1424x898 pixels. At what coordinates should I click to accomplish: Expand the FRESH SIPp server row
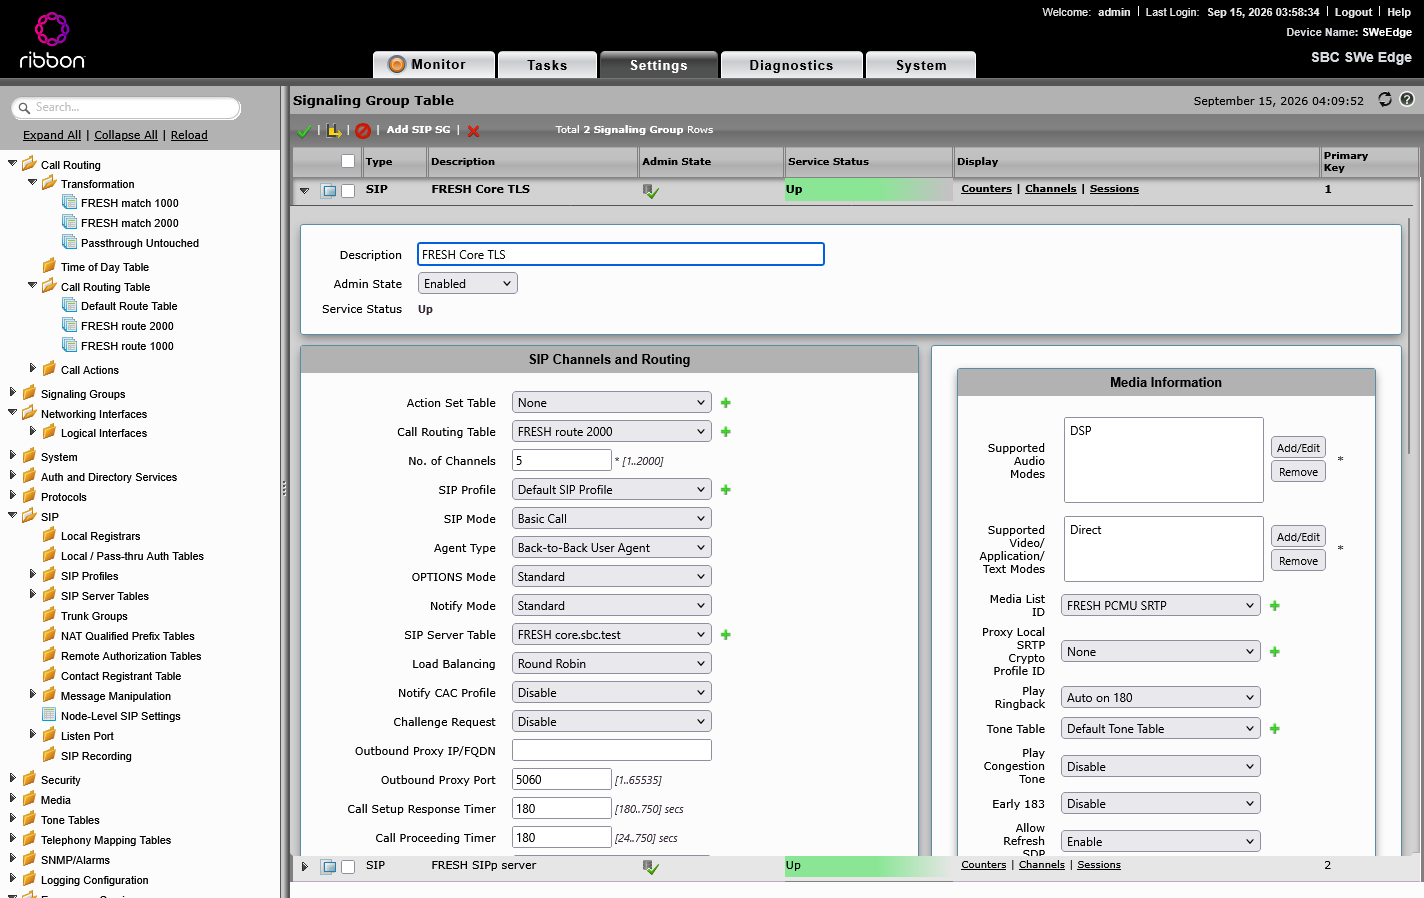[305, 867]
